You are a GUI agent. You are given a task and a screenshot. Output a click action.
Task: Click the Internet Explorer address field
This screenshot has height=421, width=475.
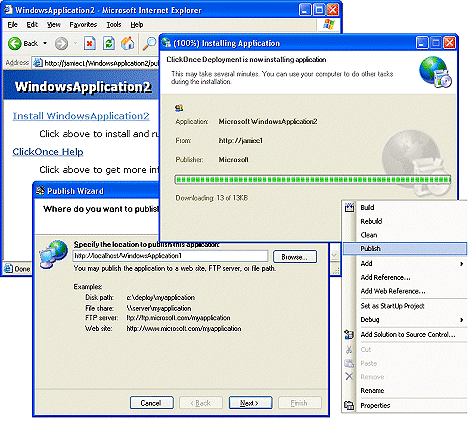click(x=97, y=63)
